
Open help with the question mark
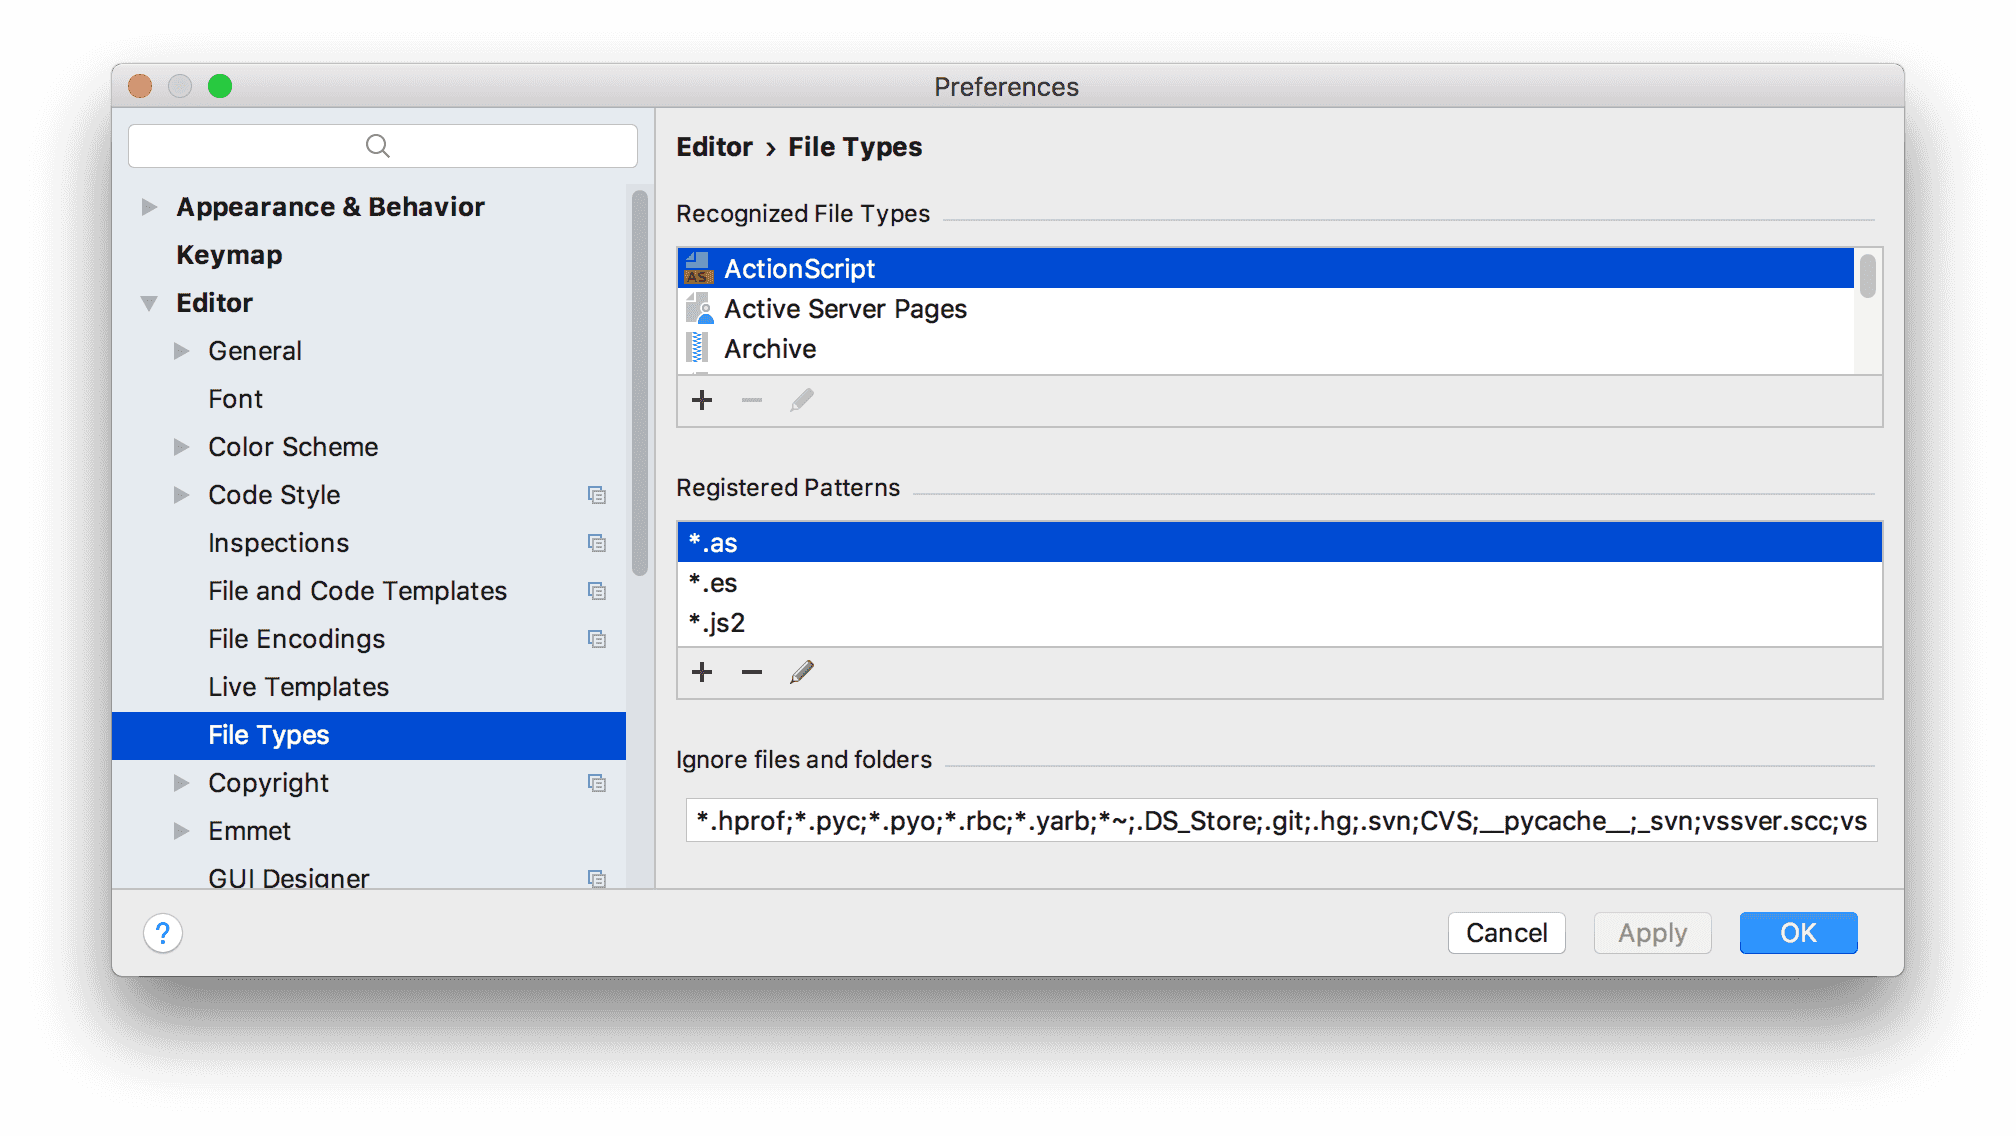[x=163, y=933]
